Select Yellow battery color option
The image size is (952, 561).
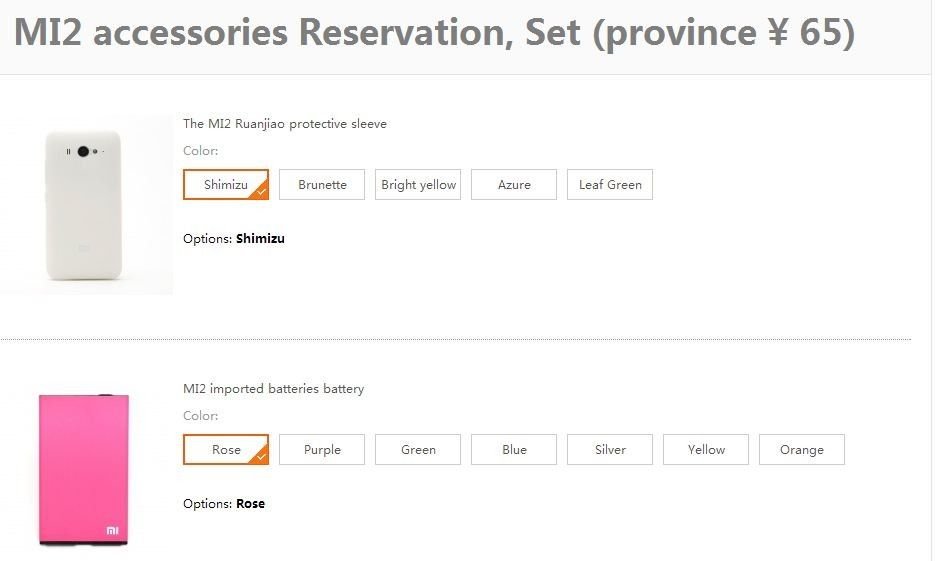point(706,449)
